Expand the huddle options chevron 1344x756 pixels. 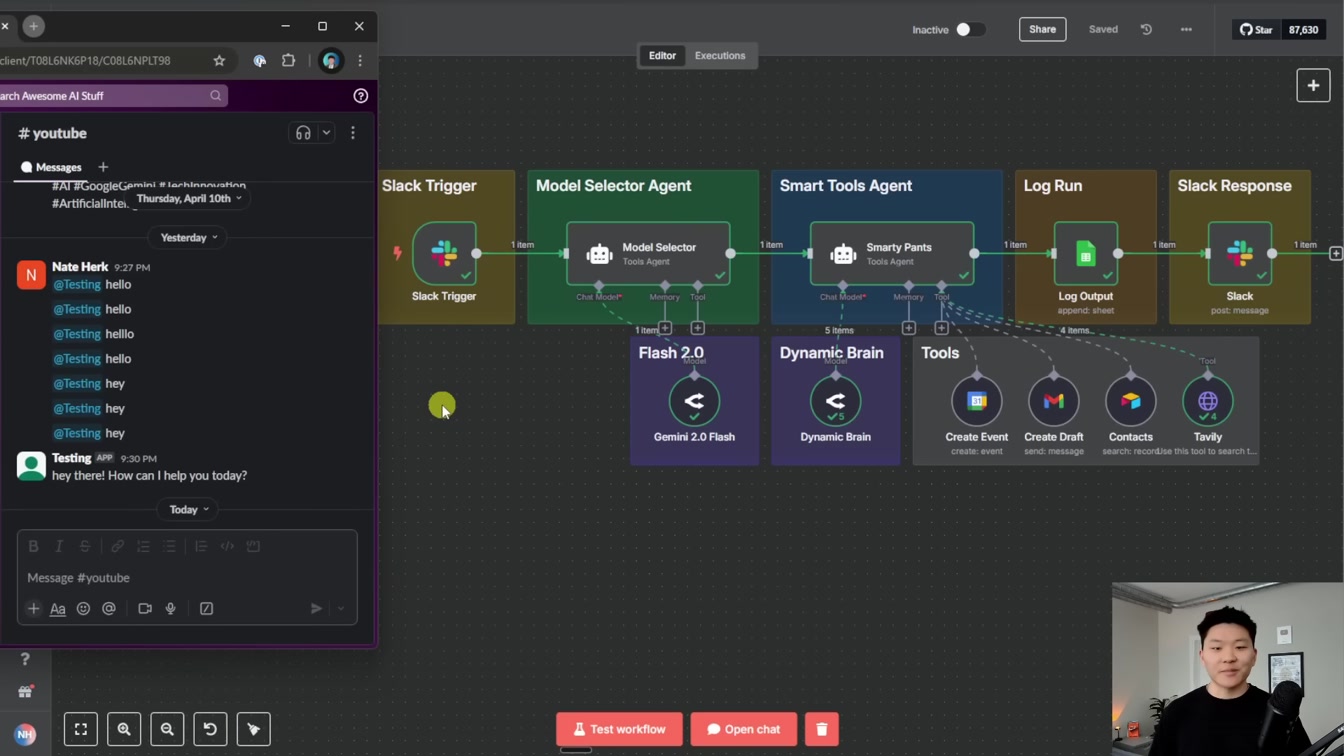[326, 133]
